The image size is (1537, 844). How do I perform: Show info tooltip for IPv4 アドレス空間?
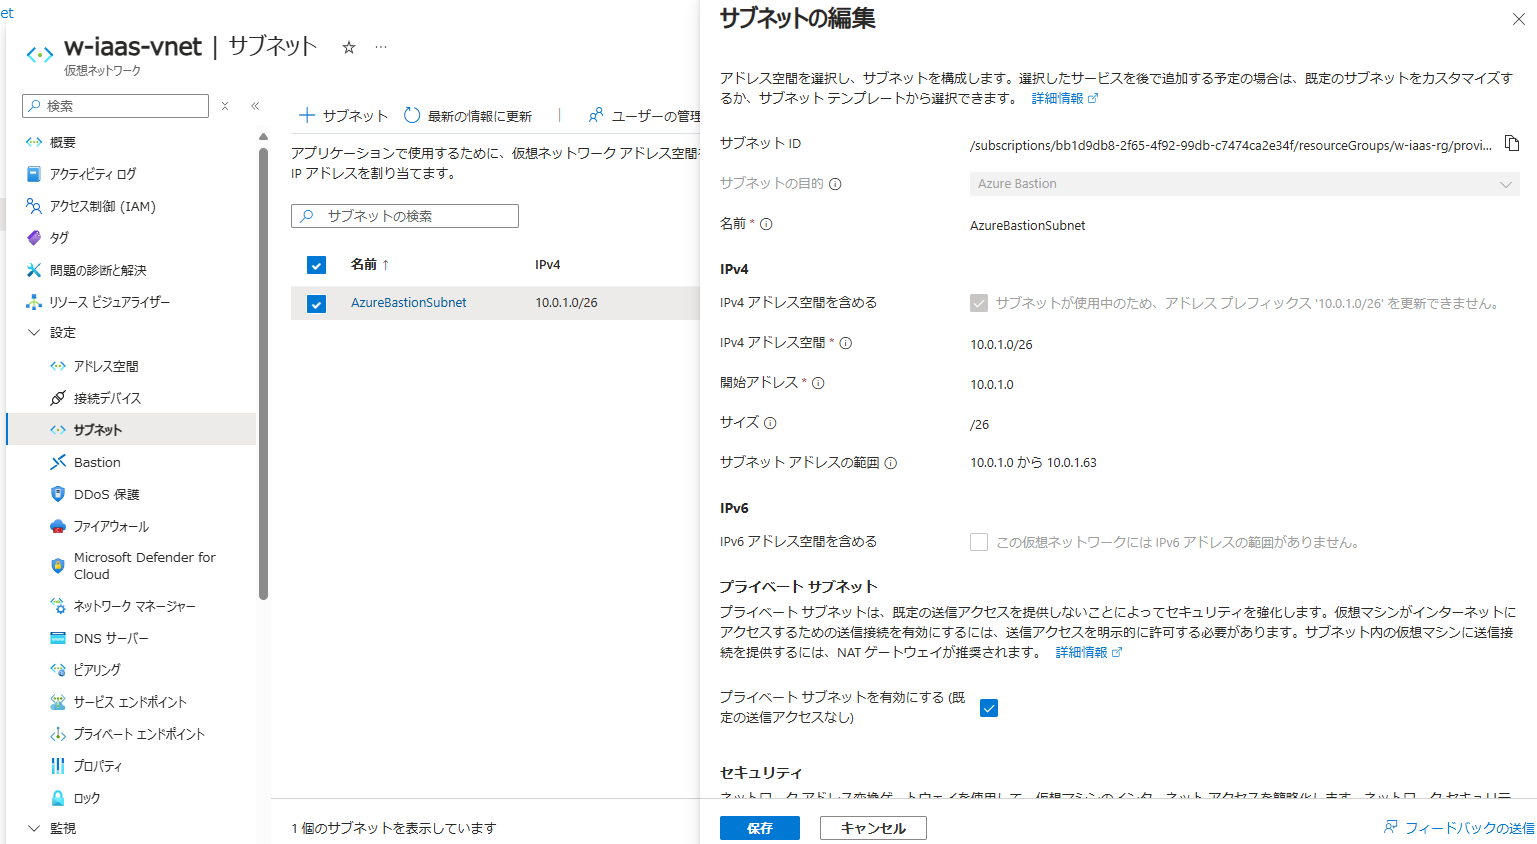coord(845,343)
